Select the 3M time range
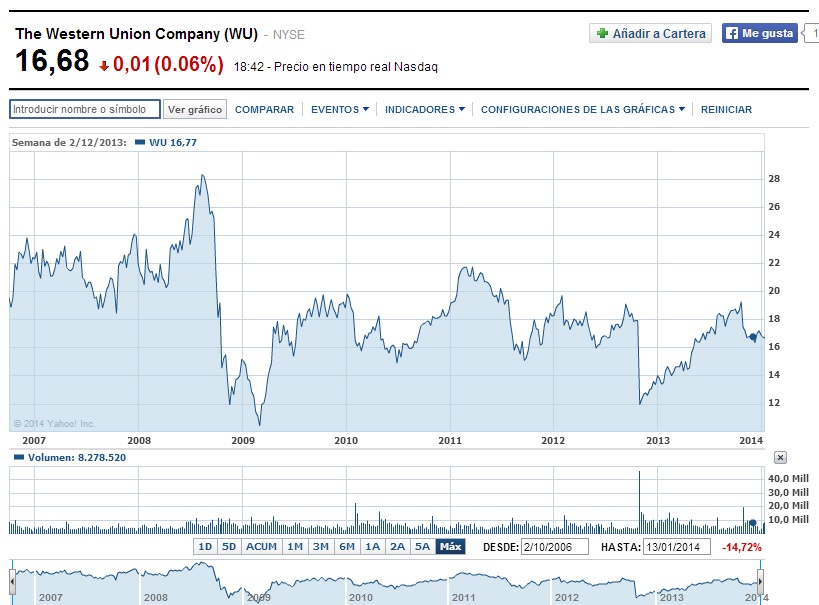The width and height of the screenshot is (819, 605). pos(321,547)
